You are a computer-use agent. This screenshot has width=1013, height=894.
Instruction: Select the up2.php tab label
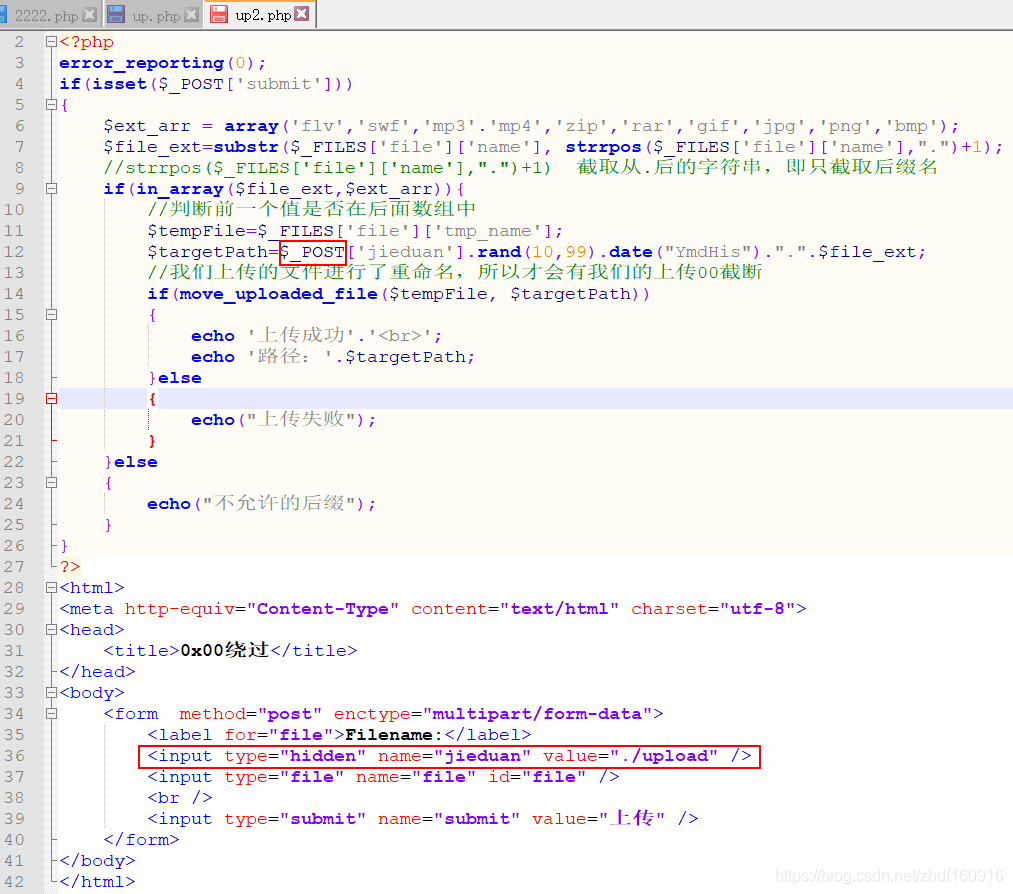[x=263, y=16]
